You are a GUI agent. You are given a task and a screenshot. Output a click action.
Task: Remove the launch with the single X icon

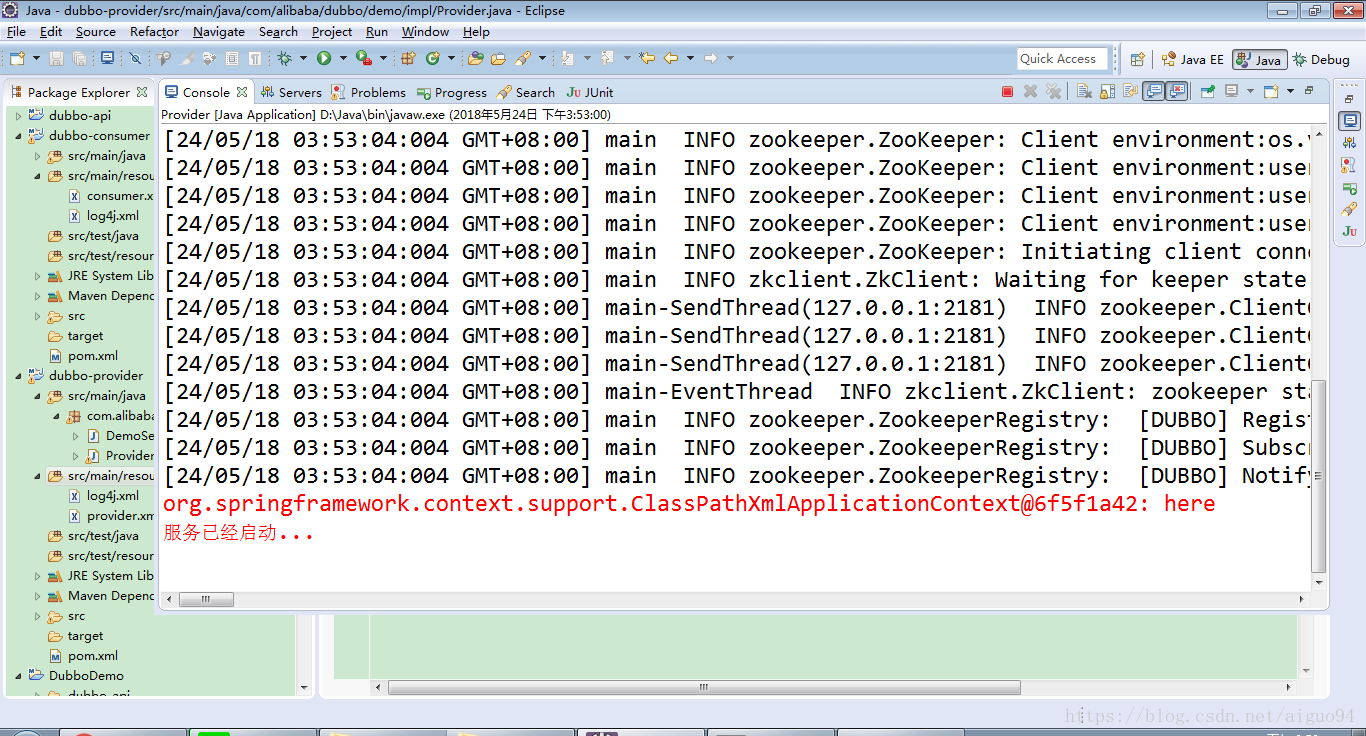point(1031,92)
